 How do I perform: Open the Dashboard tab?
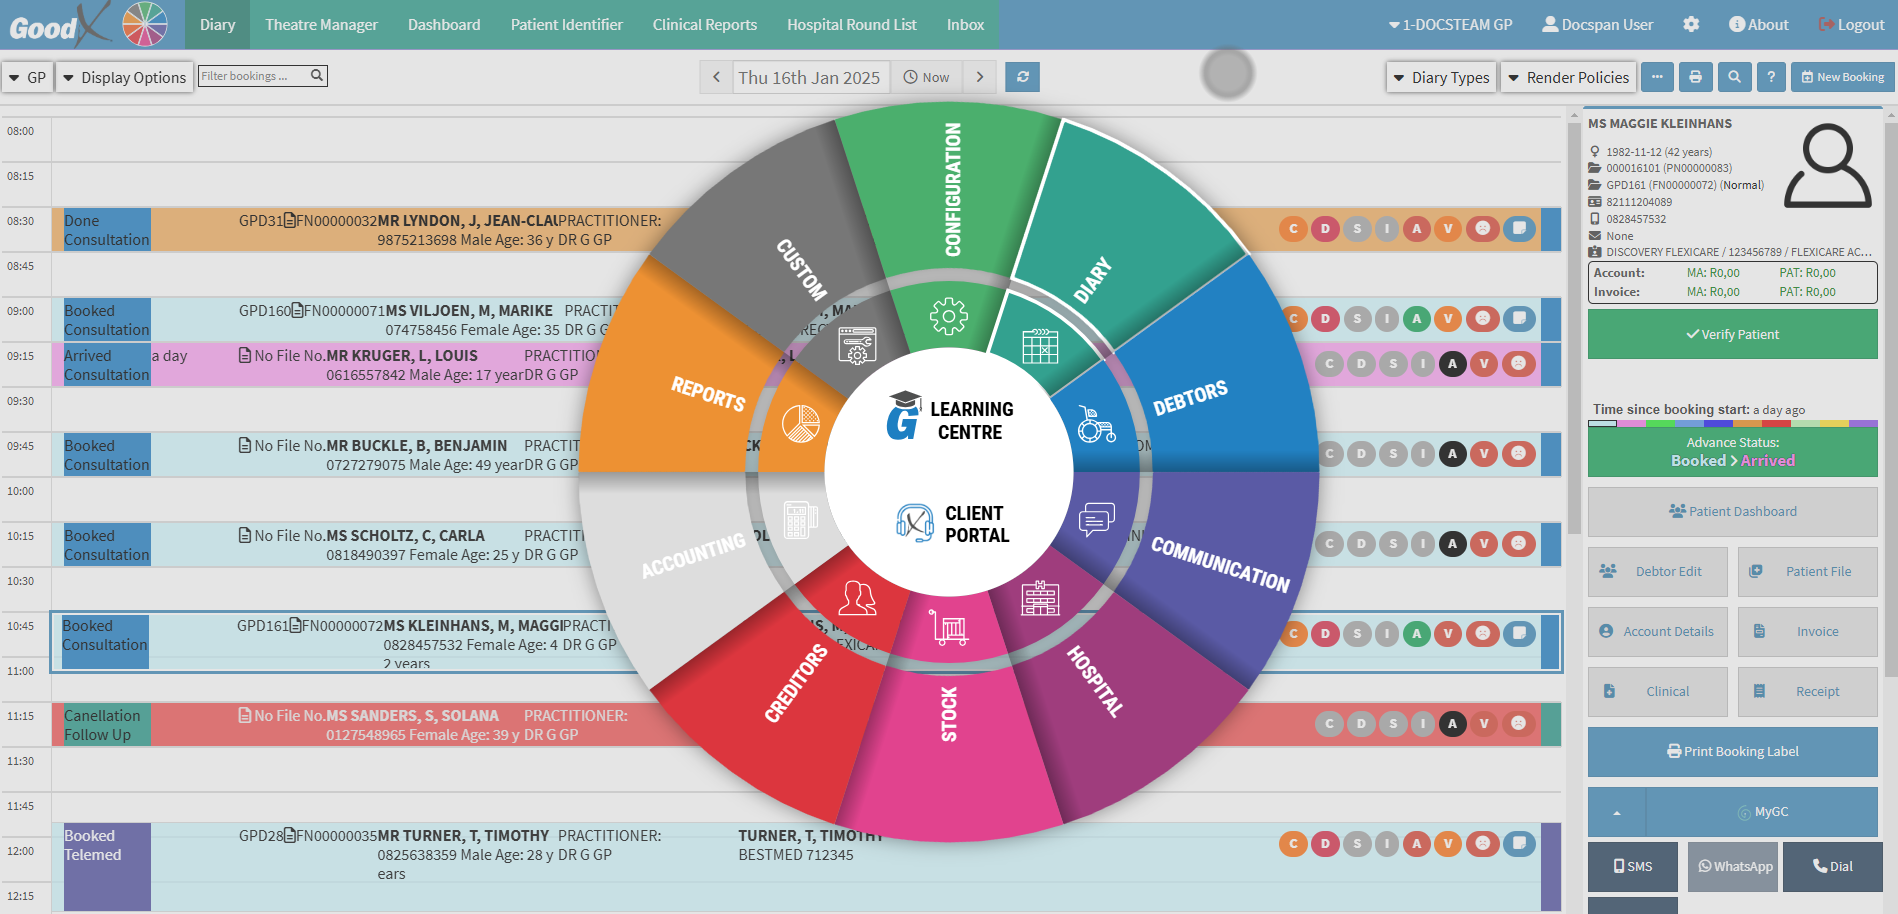click(x=444, y=24)
